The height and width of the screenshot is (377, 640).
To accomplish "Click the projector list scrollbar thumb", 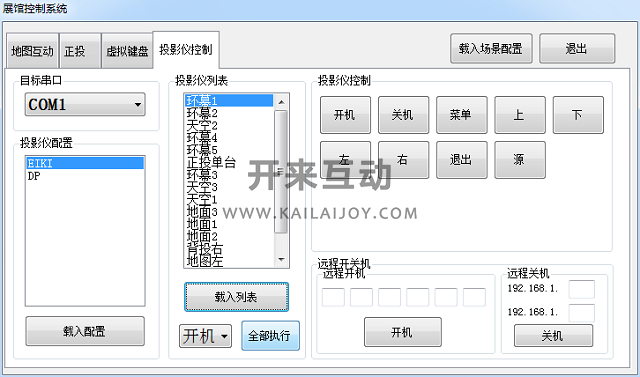I will click(281, 171).
